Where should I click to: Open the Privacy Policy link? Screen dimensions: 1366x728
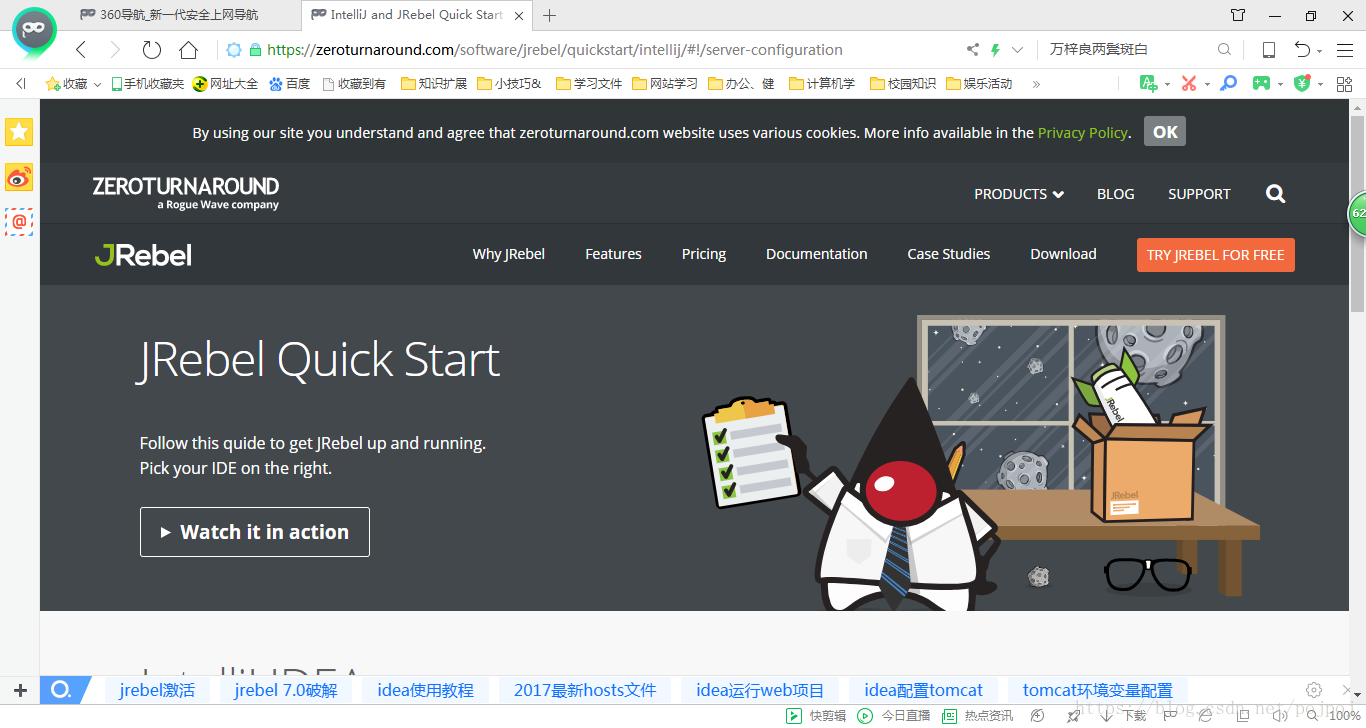1083,133
